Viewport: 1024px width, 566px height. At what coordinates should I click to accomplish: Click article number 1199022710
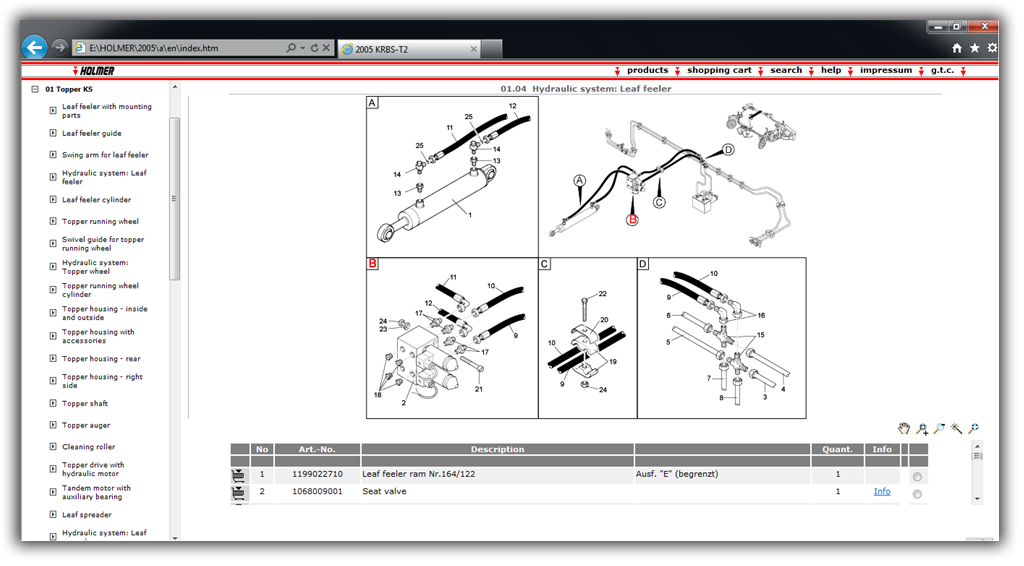point(317,474)
